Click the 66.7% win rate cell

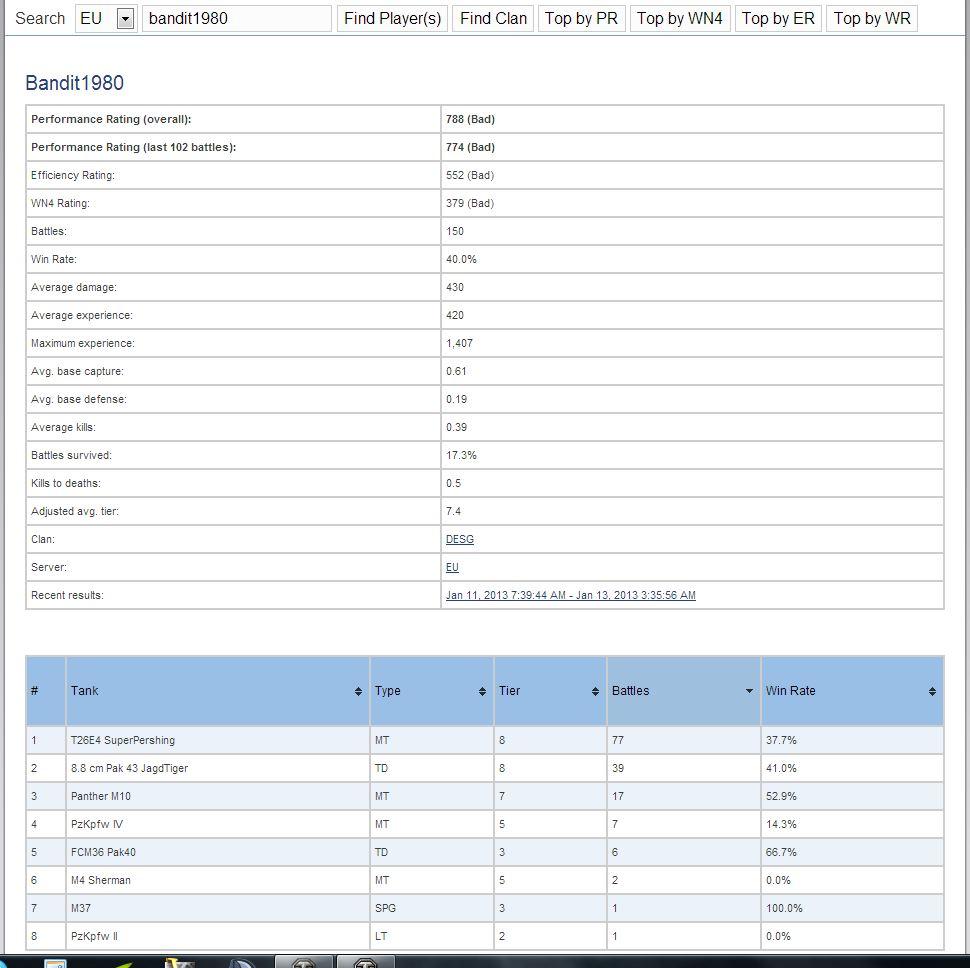[x=852, y=852]
